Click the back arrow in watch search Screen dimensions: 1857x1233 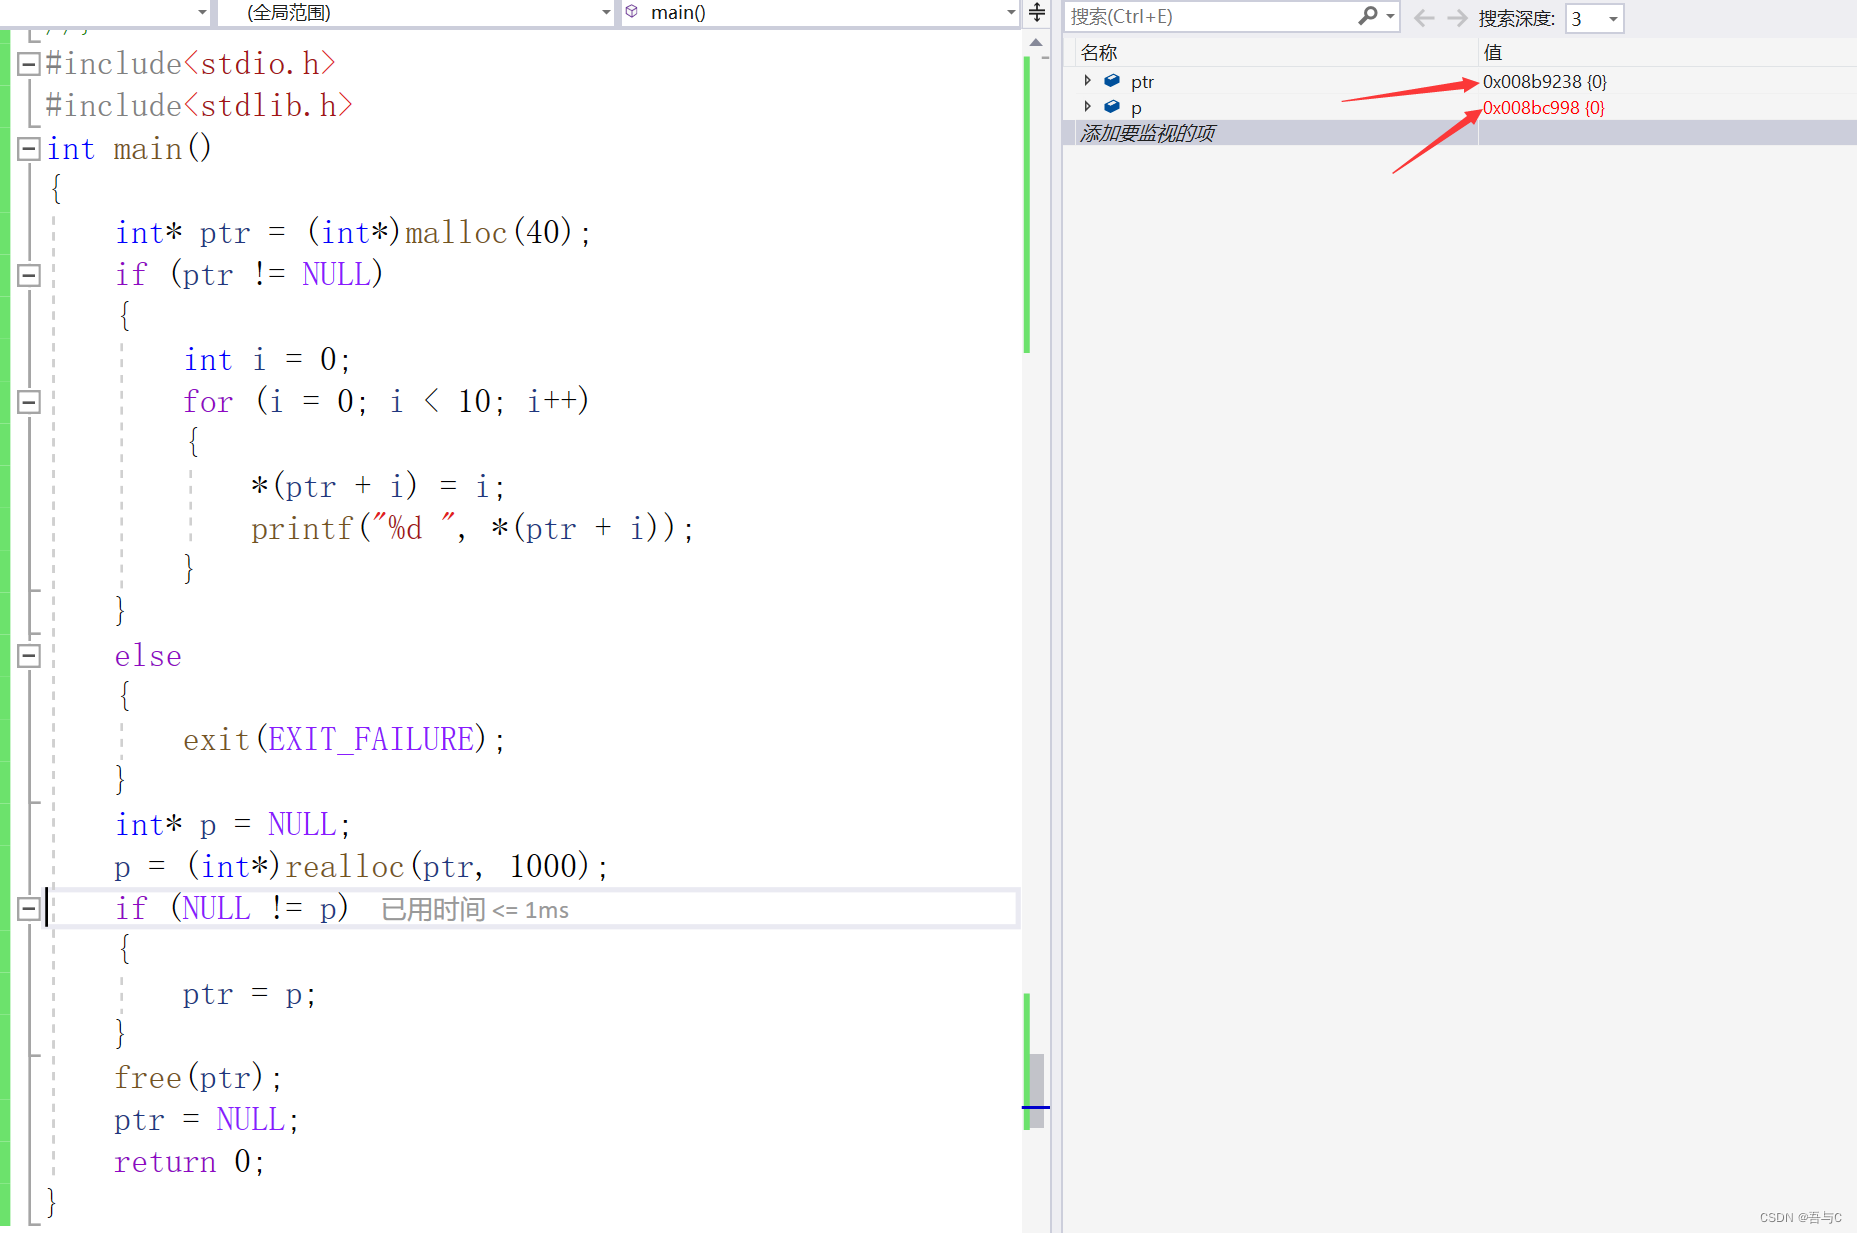(1425, 18)
